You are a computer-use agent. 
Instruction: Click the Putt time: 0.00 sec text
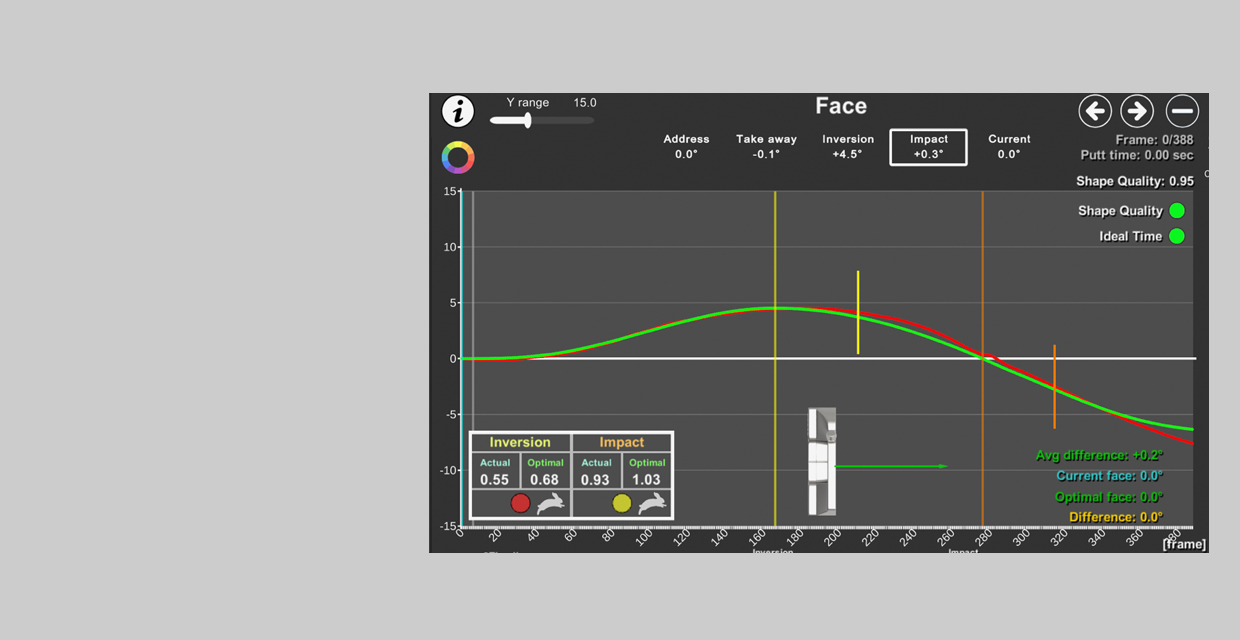pos(1138,155)
